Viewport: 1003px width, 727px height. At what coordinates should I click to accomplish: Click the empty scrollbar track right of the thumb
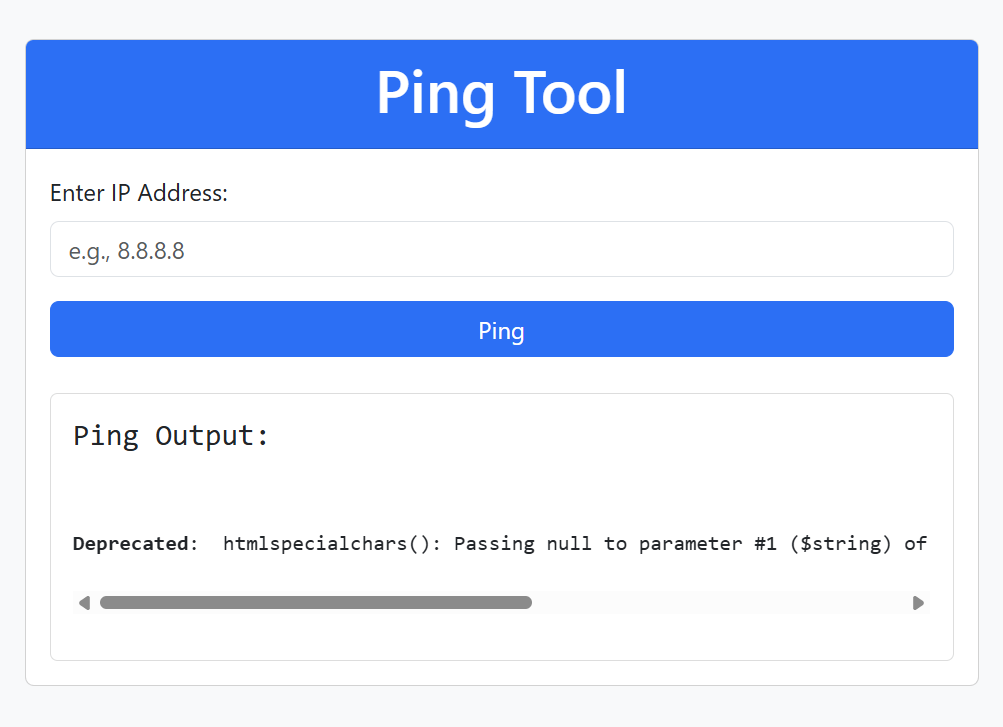point(720,603)
